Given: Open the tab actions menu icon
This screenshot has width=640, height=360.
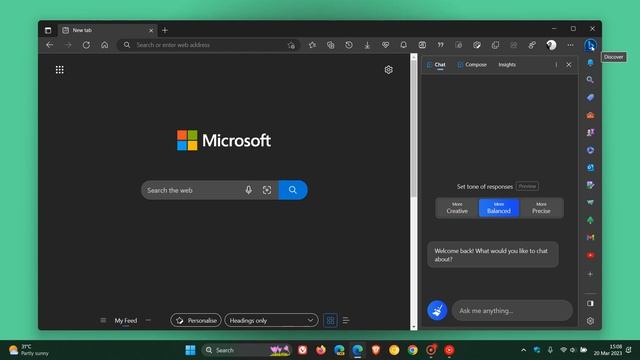Looking at the screenshot, I should [x=48, y=30].
